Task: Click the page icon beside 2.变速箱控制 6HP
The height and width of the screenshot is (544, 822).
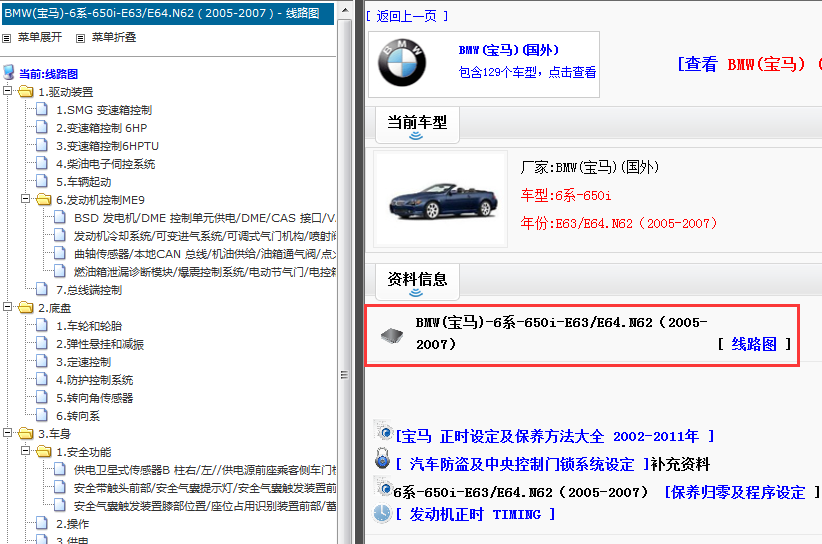Action: (x=42, y=127)
